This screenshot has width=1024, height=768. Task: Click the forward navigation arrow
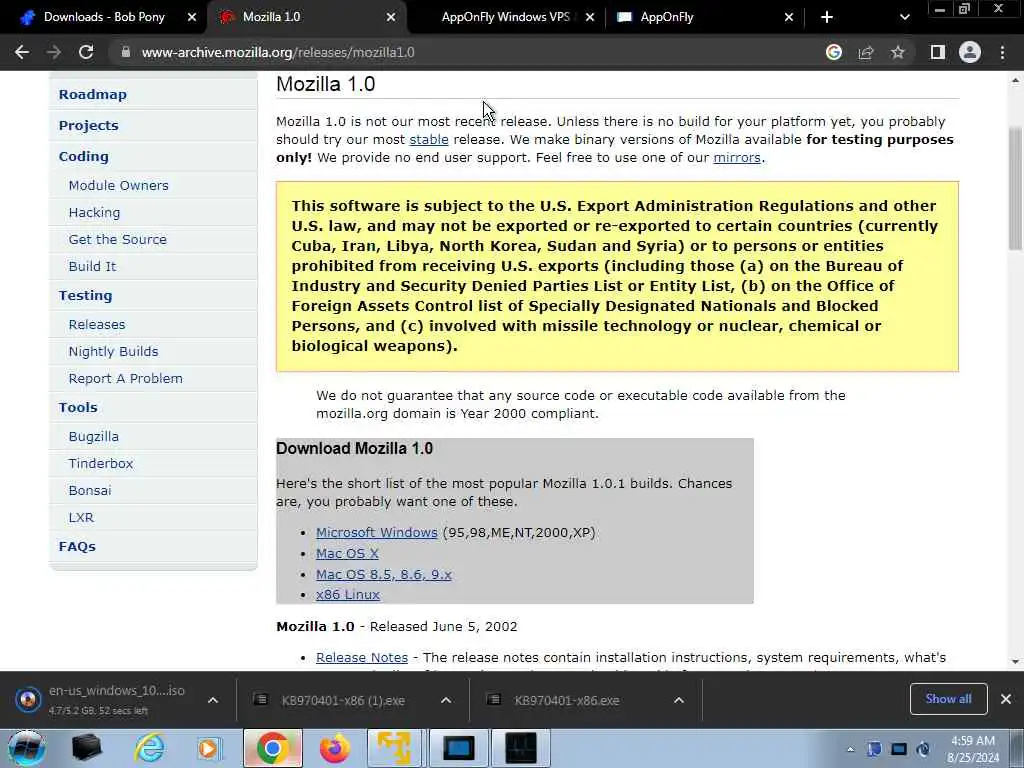click(54, 52)
